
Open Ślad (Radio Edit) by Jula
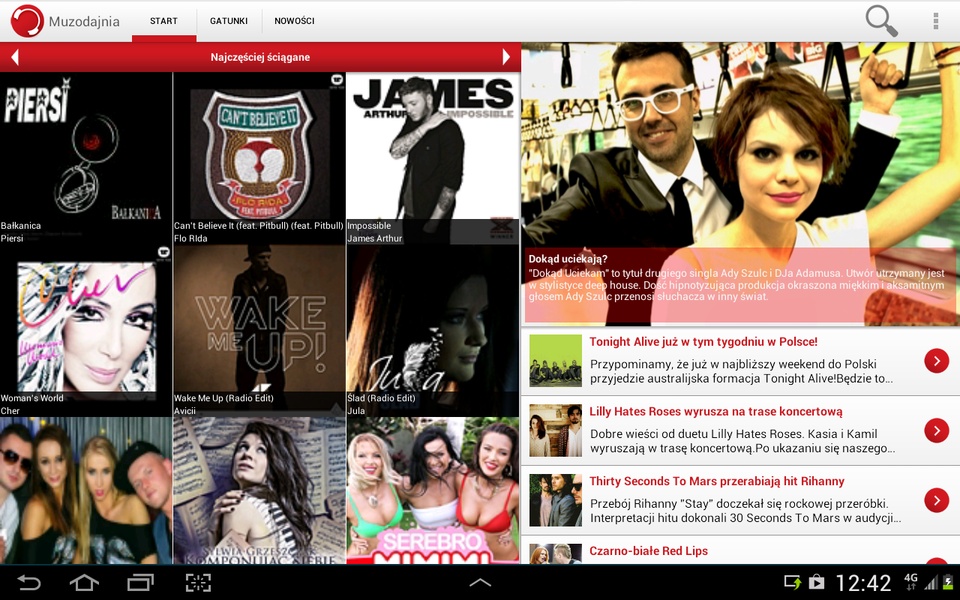[x=433, y=331]
